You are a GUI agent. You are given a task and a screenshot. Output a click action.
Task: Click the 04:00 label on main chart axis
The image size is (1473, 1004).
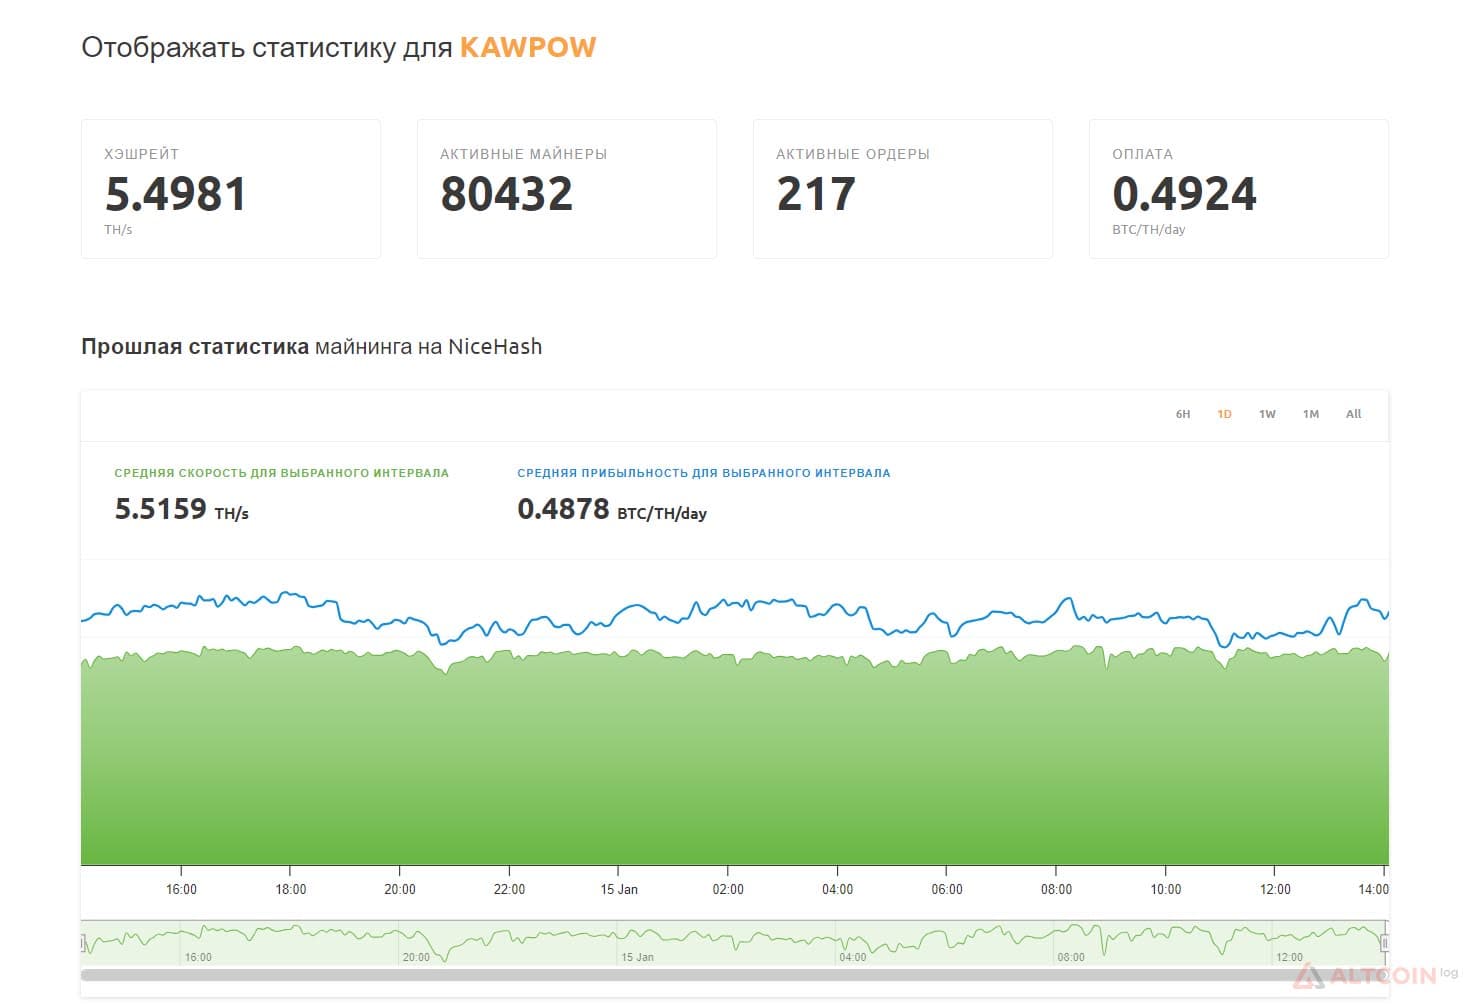pos(838,889)
